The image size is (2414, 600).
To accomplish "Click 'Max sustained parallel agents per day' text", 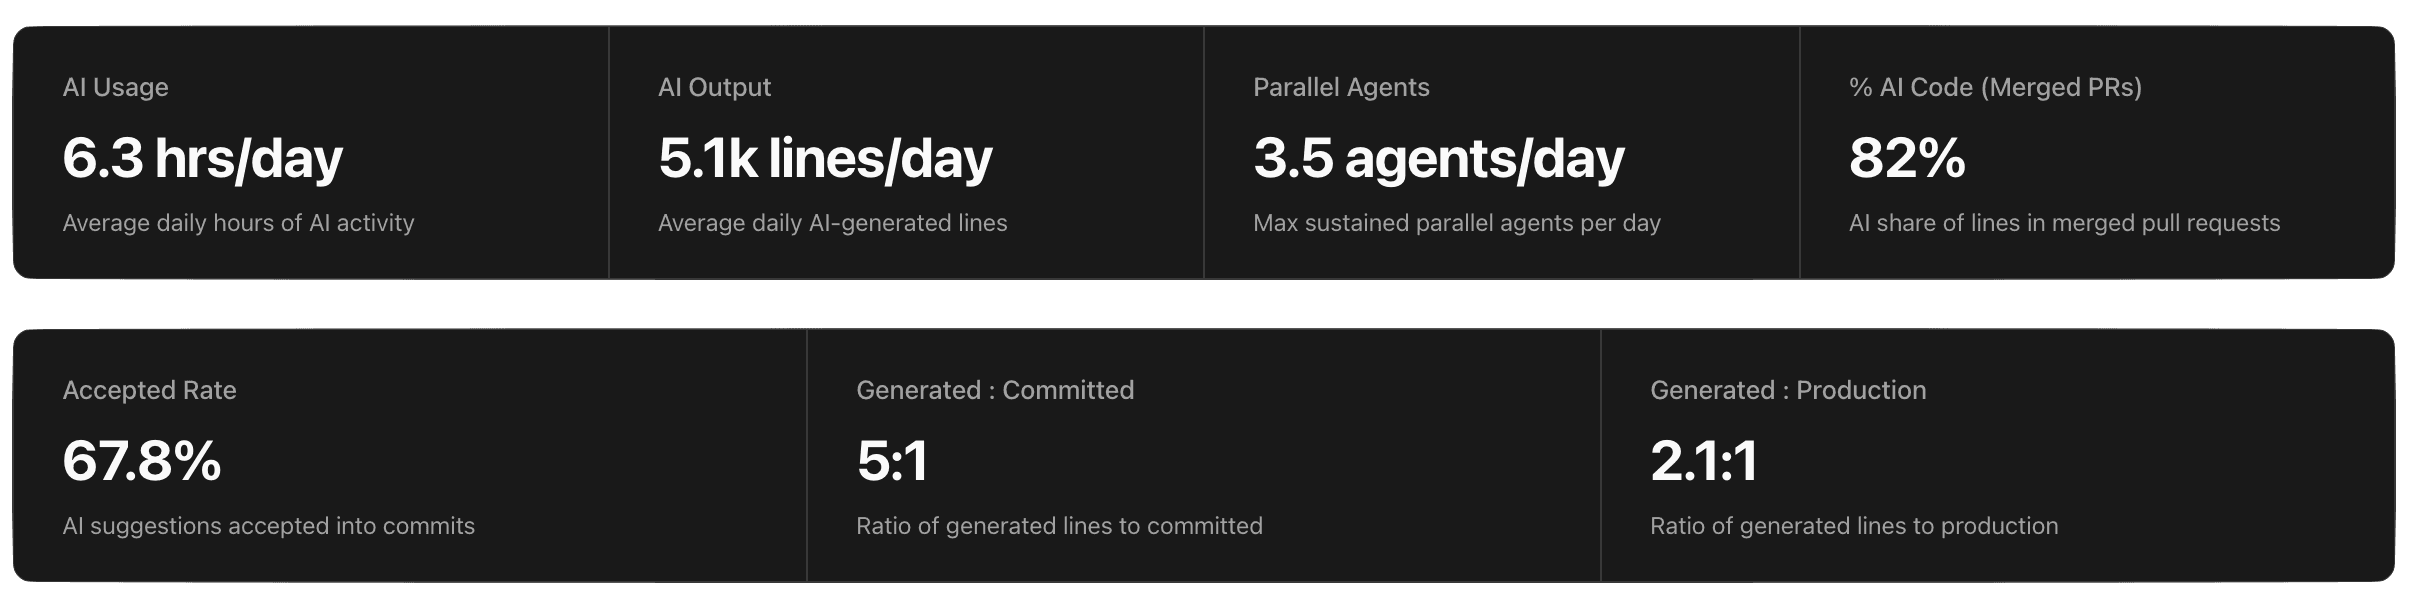I will [1456, 223].
